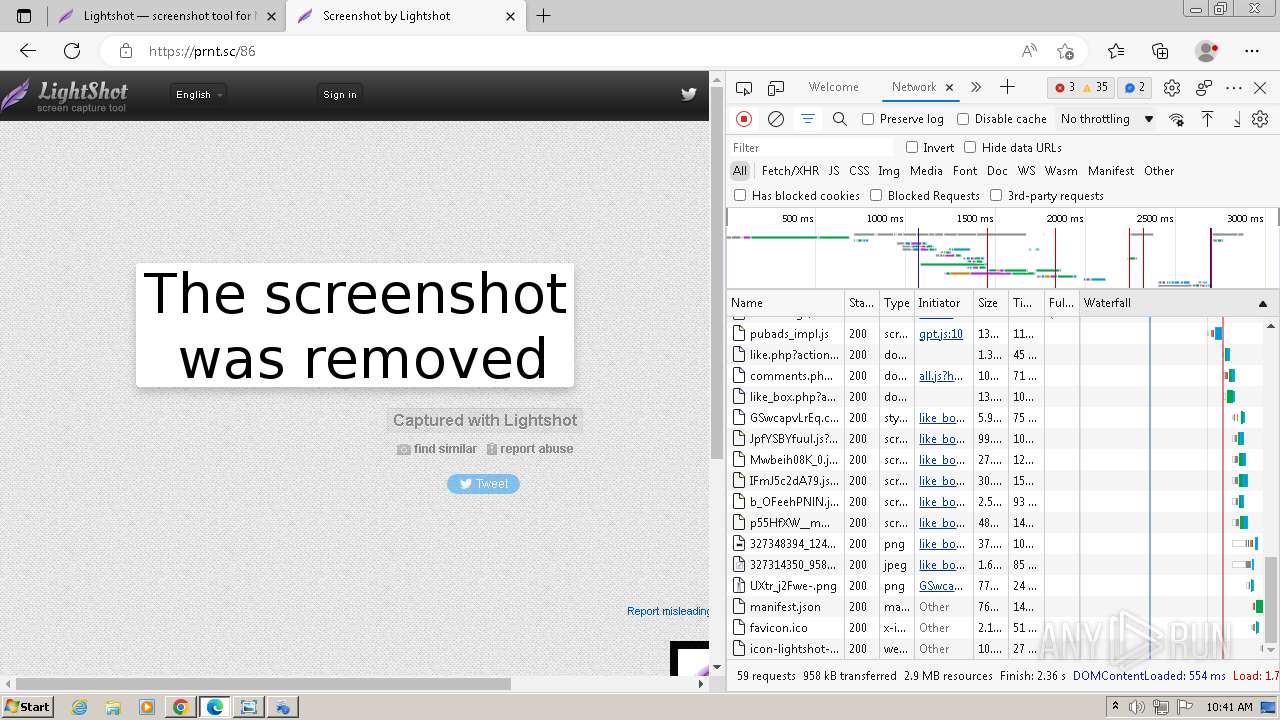The image size is (1280, 720).
Task: Sort by Waterfall column arrow
Action: pyautogui.click(x=1262, y=303)
